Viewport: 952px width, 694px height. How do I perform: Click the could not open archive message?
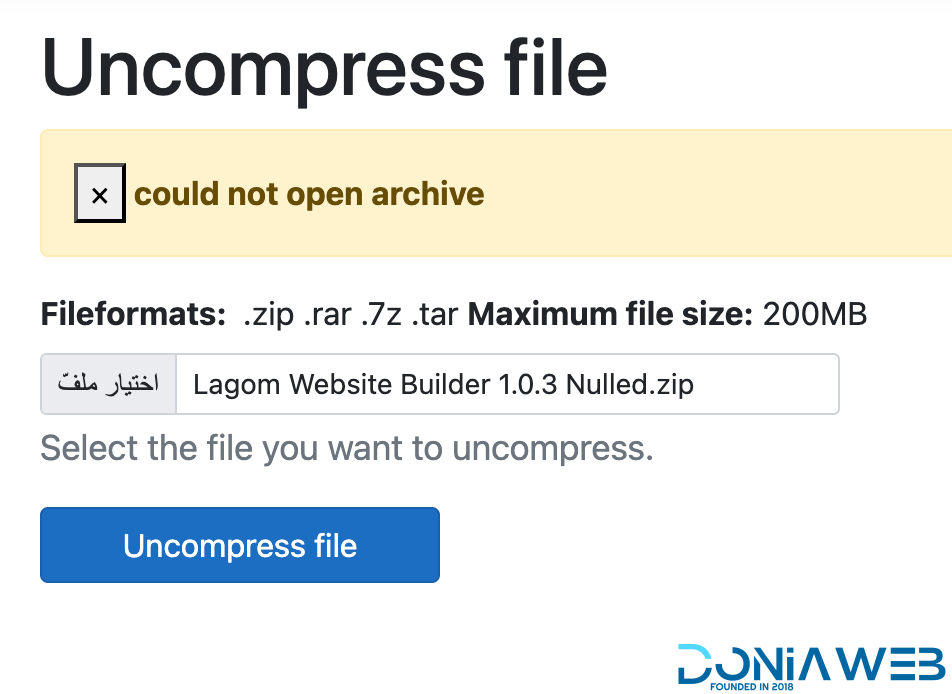pyautogui.click(x=309, y=194)
